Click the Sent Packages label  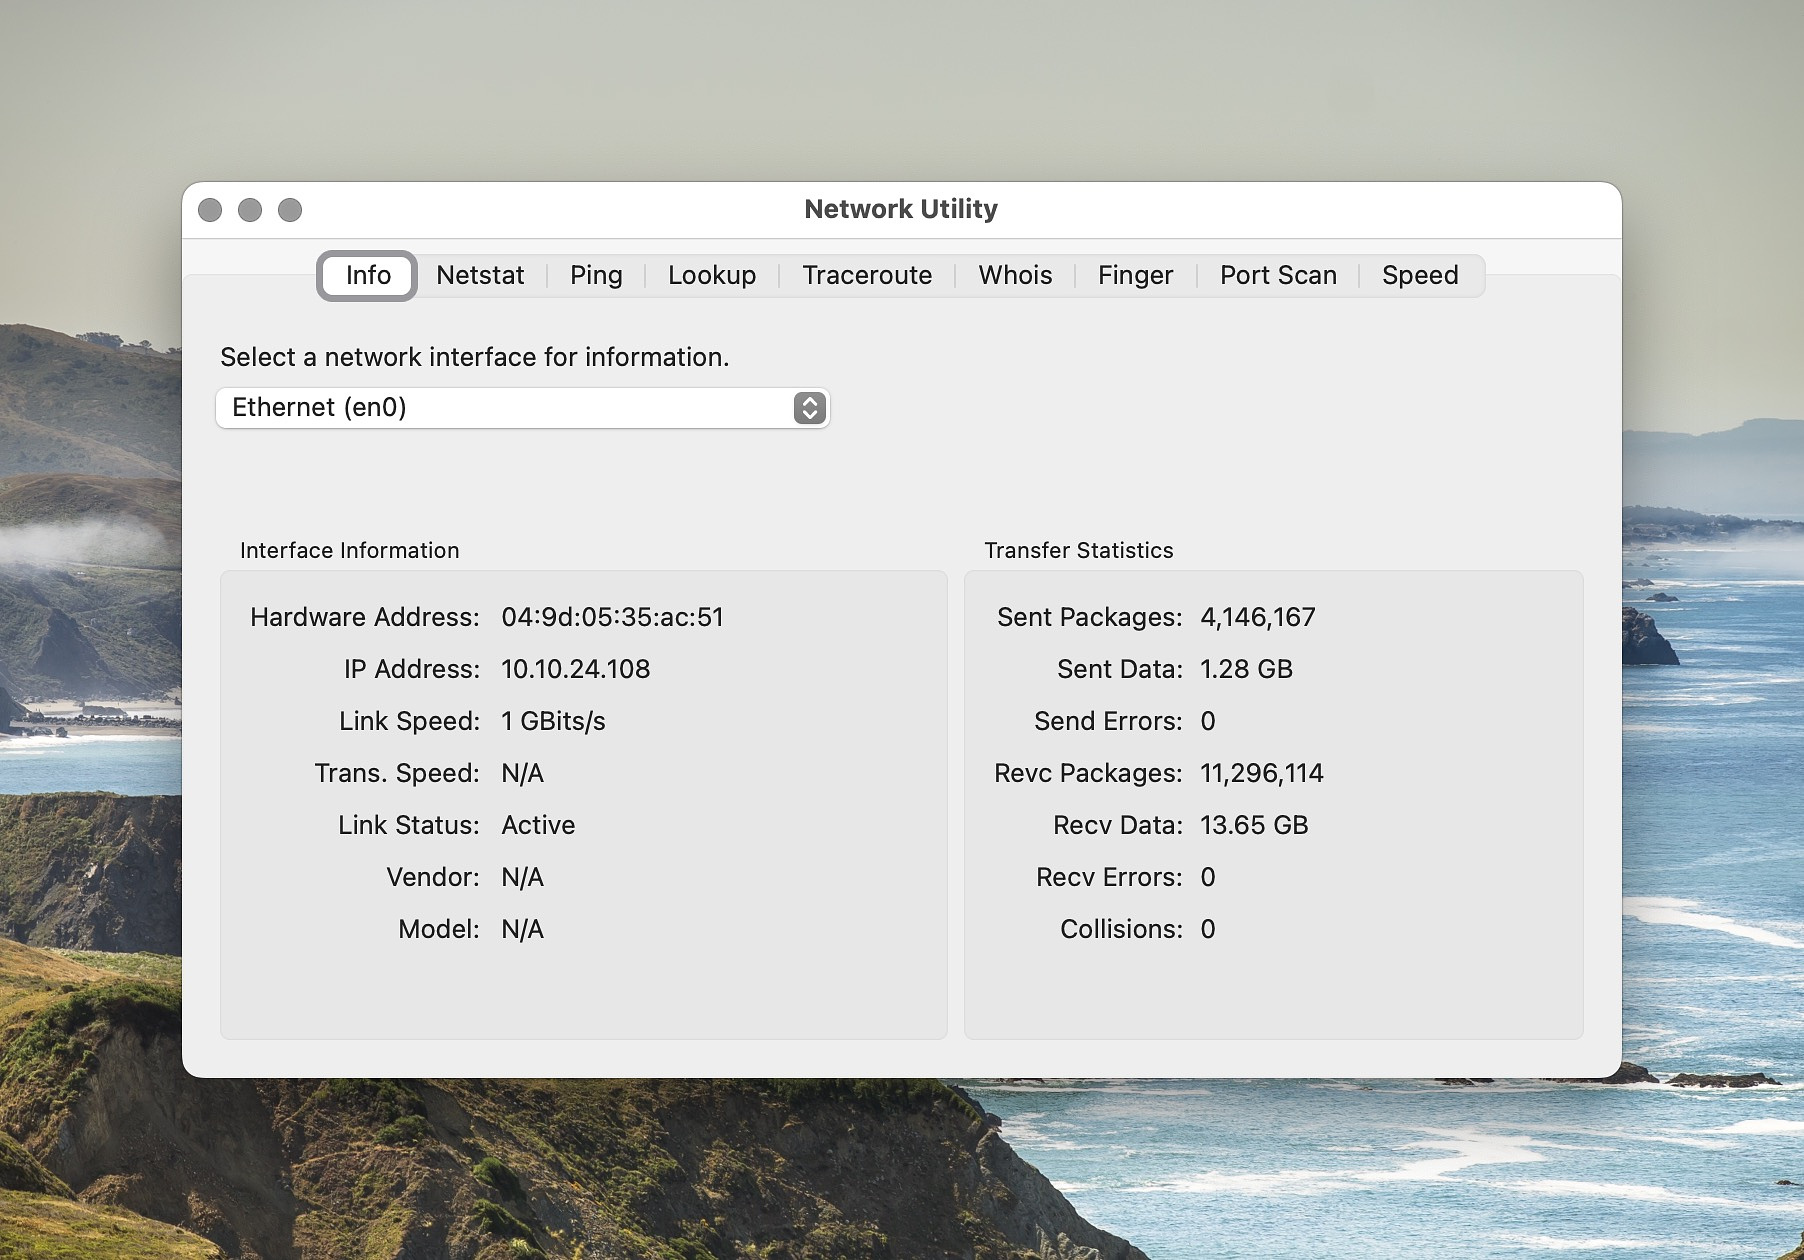[1090, 617]
